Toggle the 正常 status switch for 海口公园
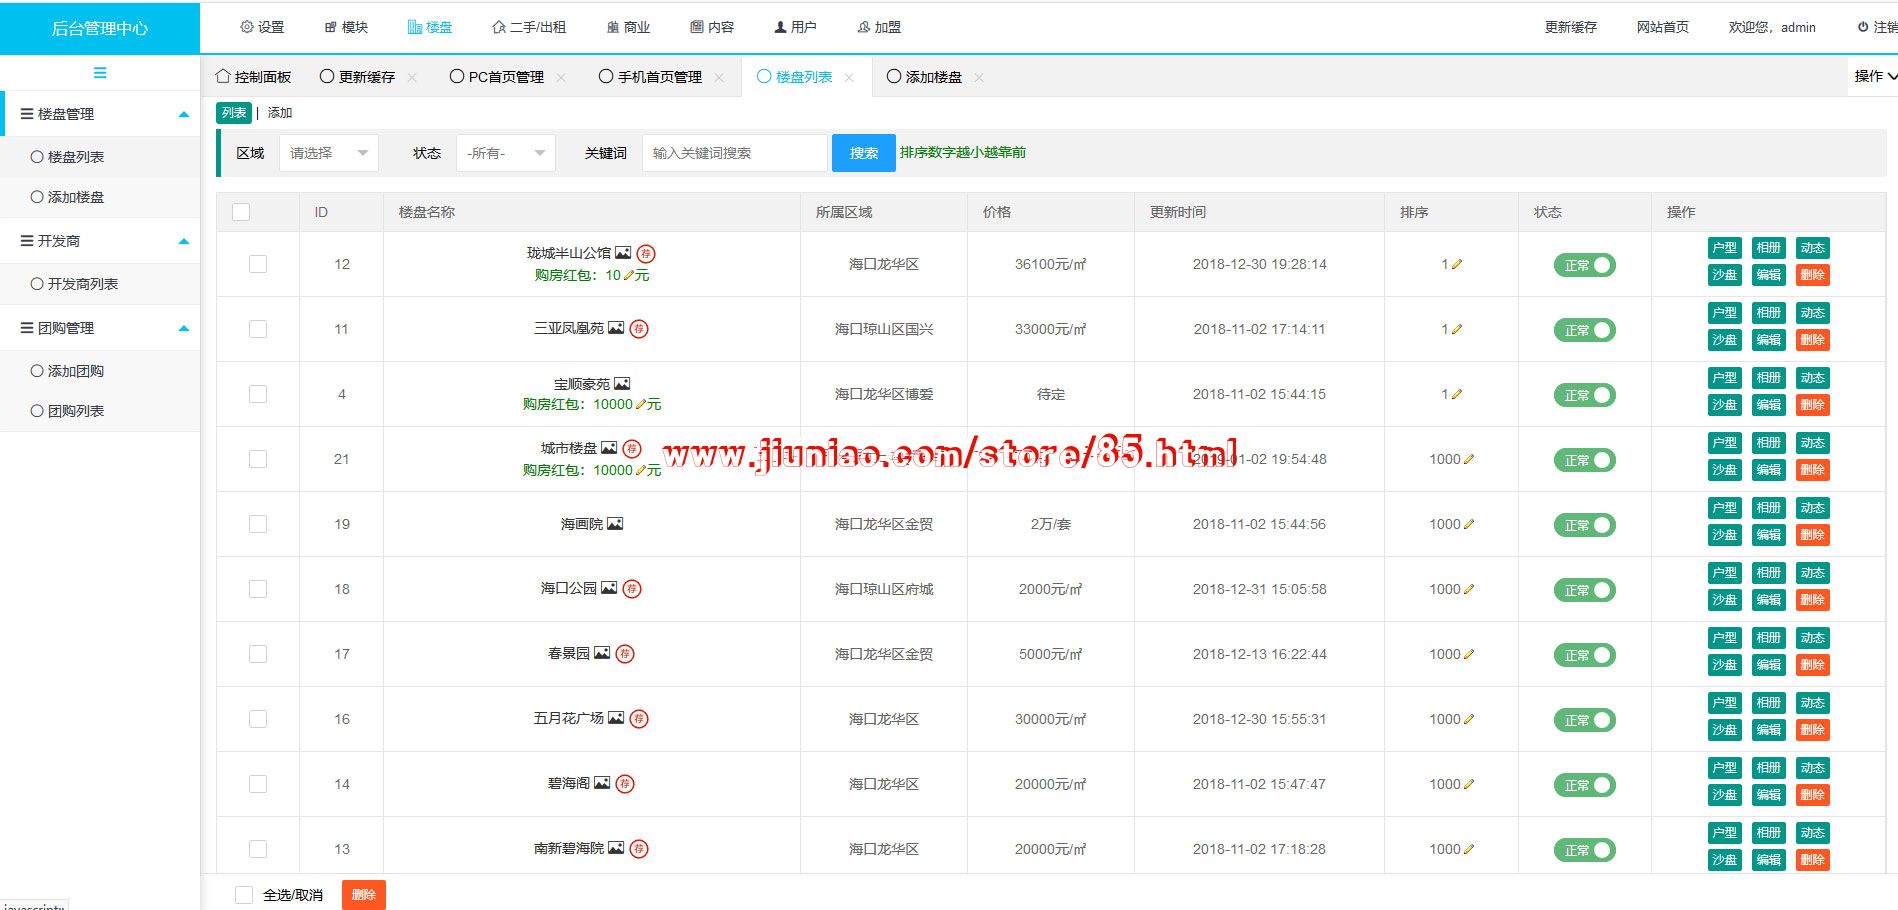1898x910 pixels. coord(1584,590)
